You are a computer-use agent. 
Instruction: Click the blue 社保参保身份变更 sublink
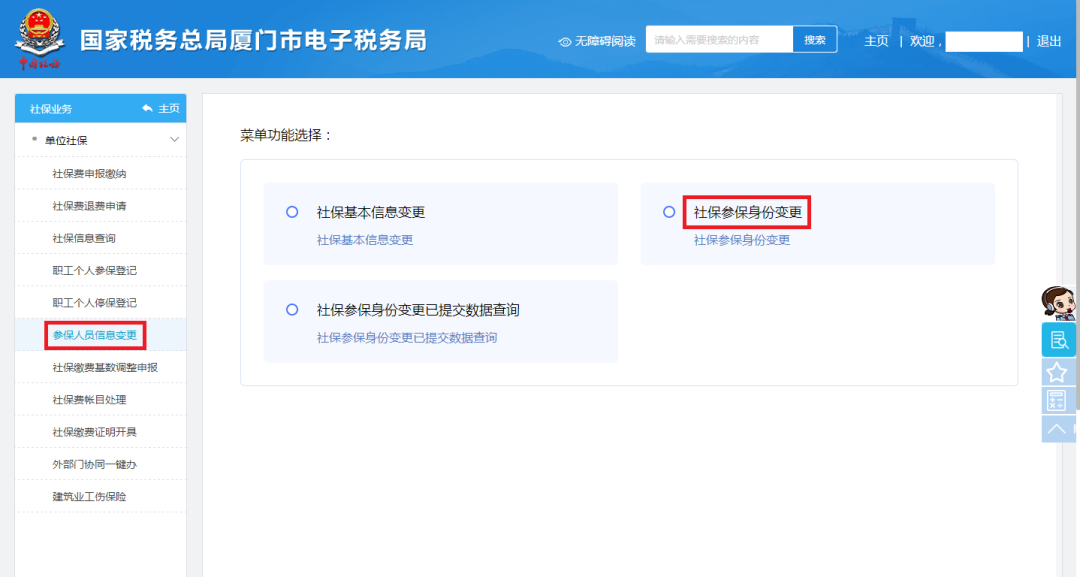click(742, 240)
